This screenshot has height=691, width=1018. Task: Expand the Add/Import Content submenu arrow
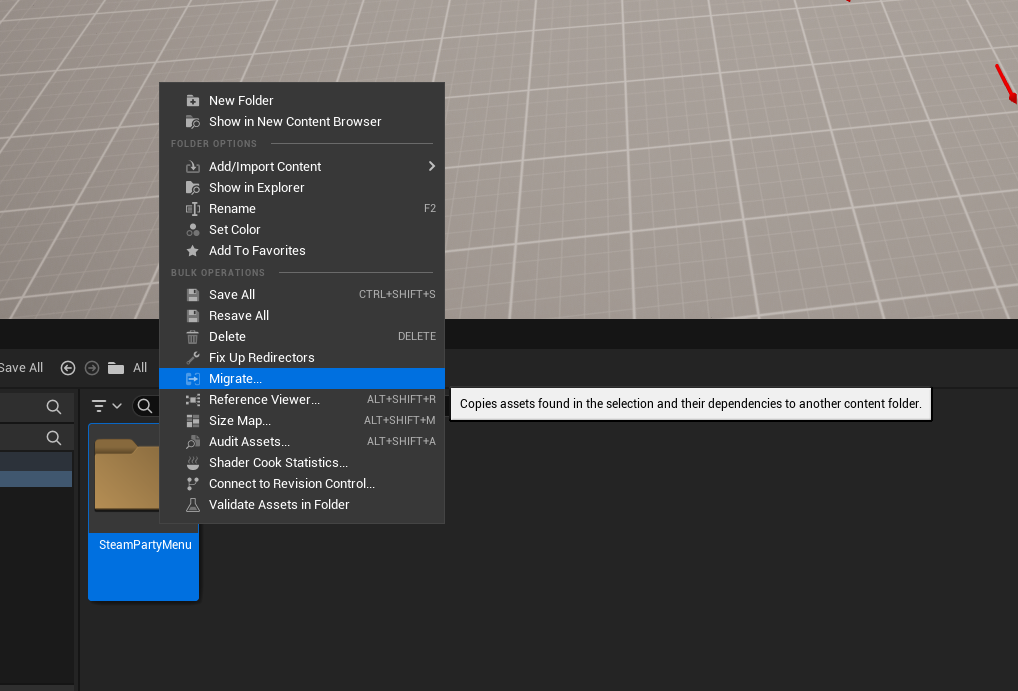[431, 166]
